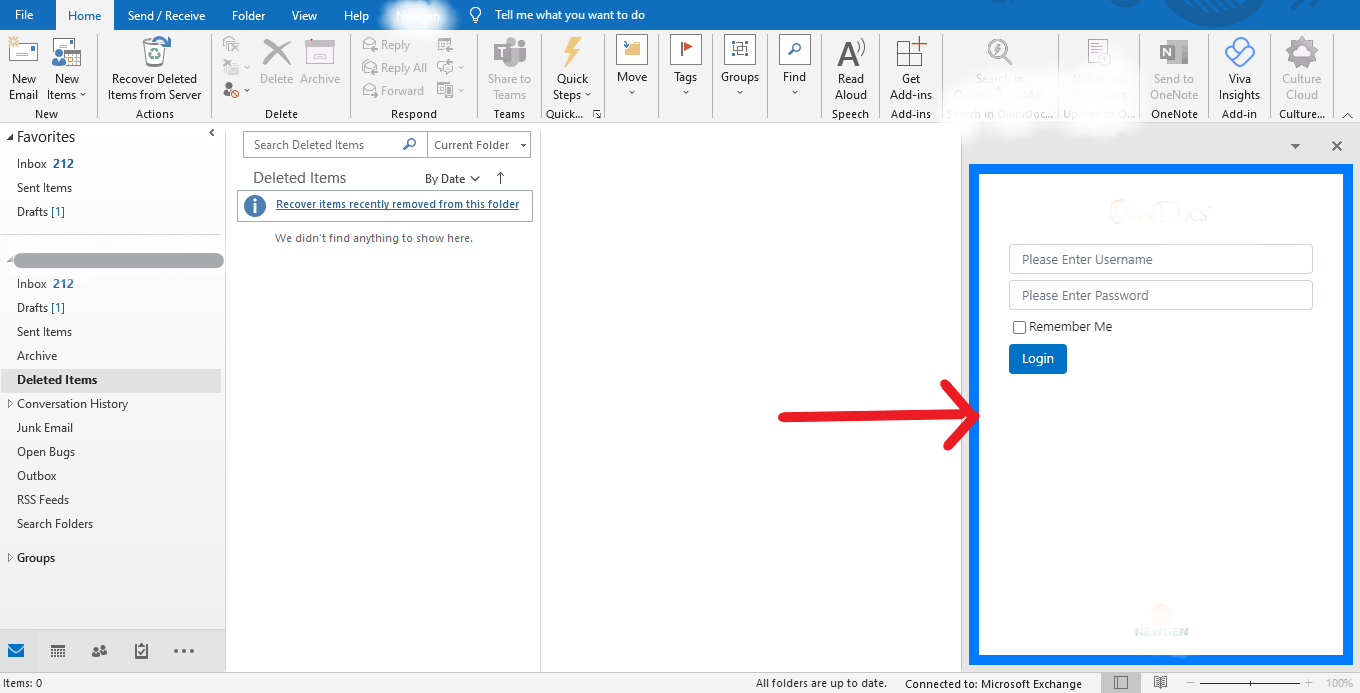Switch to the Help tab

tap(356, 15)
